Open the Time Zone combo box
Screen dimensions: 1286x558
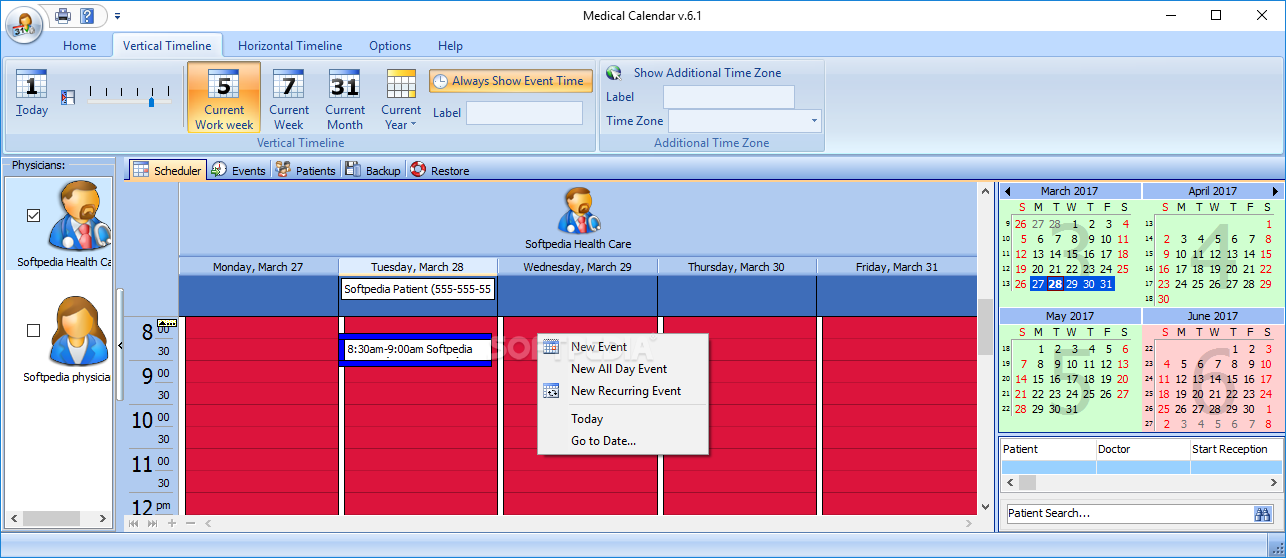[x=745, y=121]
